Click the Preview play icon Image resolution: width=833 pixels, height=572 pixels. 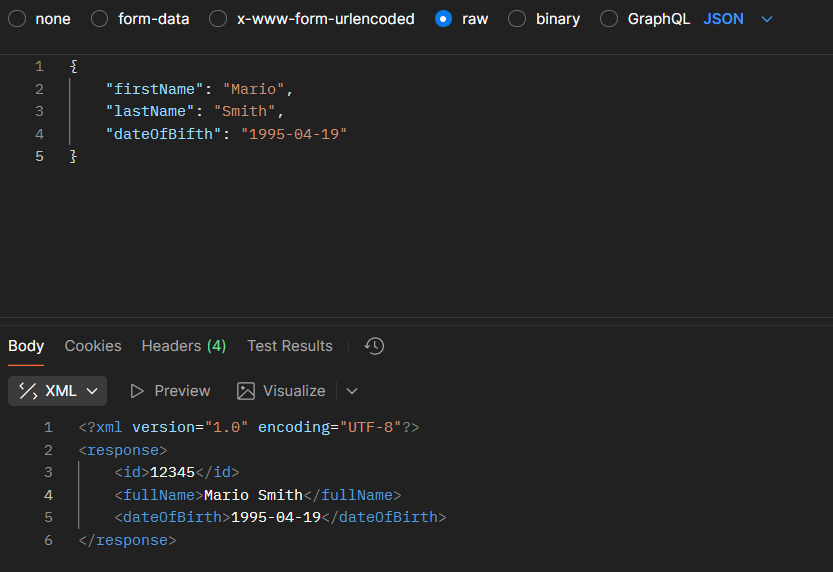coord(138,391)
